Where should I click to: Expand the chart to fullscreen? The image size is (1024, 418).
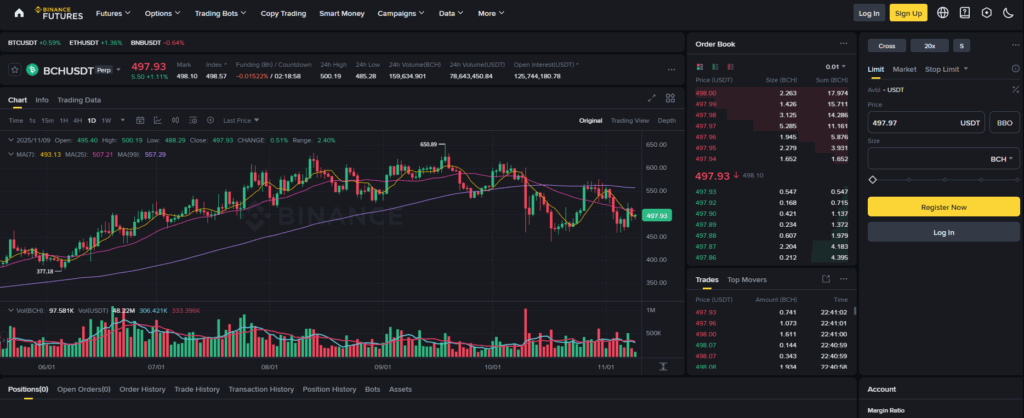pos(652,98)
